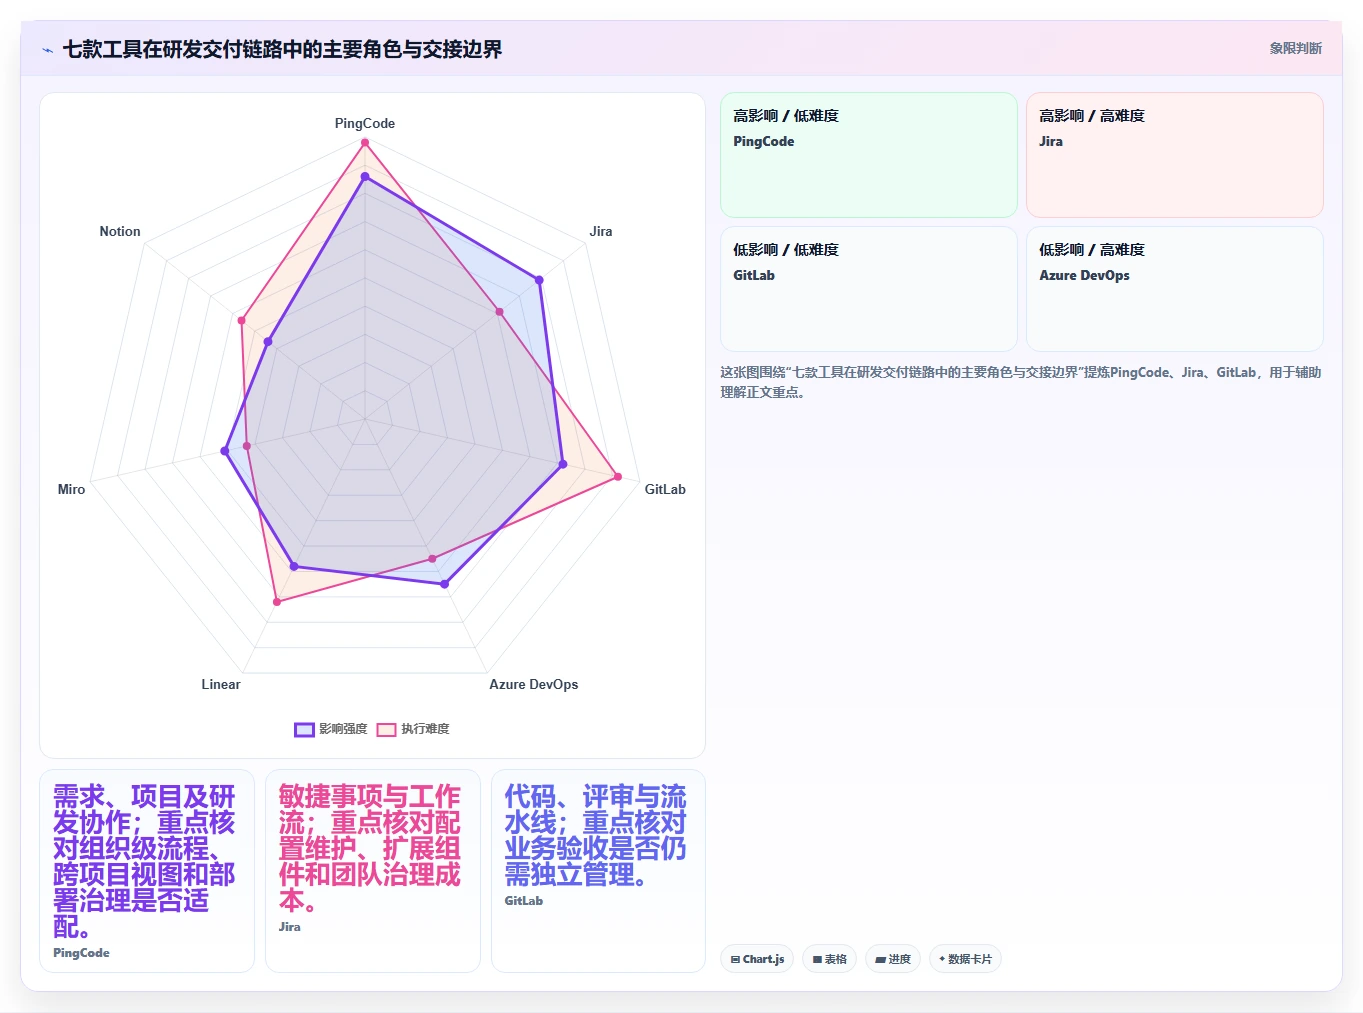This screenshot has height=1013, width=1363.
Task: Toggle the 执行难度 legend swatch
Action: (x=386, y=729)
